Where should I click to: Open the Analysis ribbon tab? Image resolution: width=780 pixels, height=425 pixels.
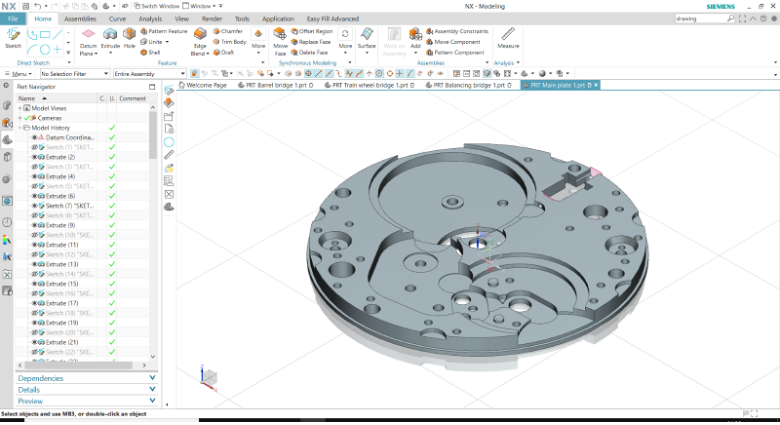(x=150, y=19)
